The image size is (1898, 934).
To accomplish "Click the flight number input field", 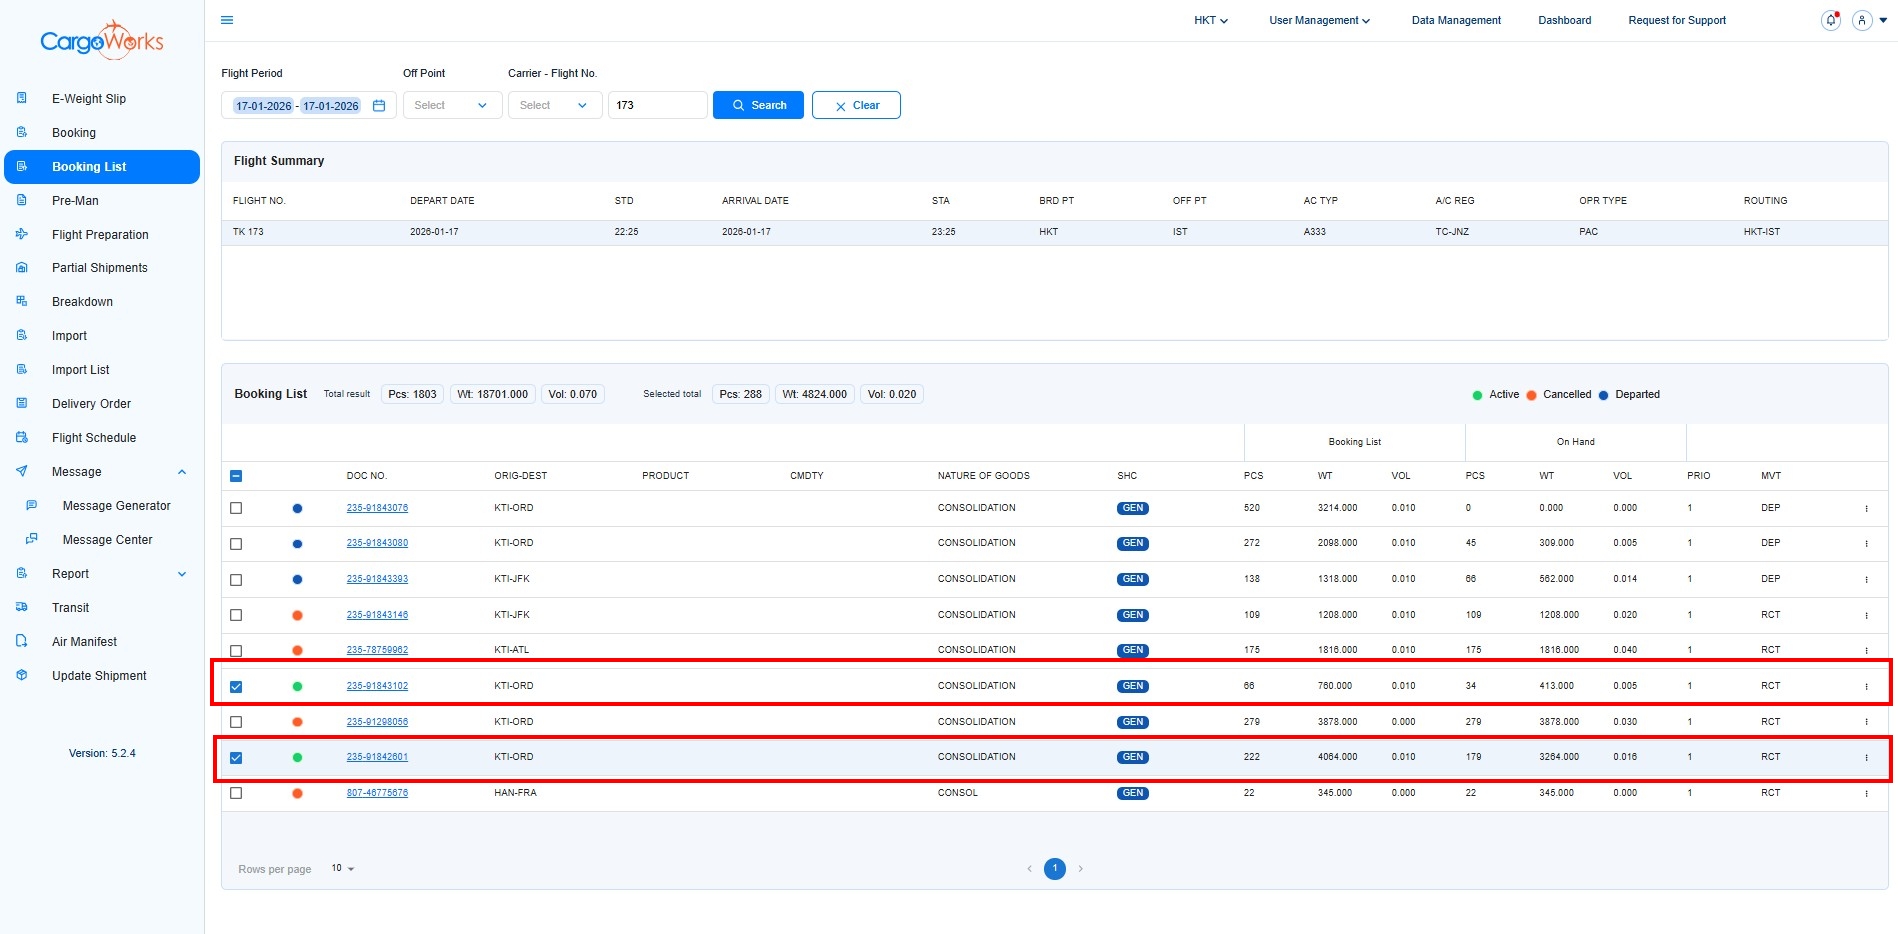I will (657, 105).
